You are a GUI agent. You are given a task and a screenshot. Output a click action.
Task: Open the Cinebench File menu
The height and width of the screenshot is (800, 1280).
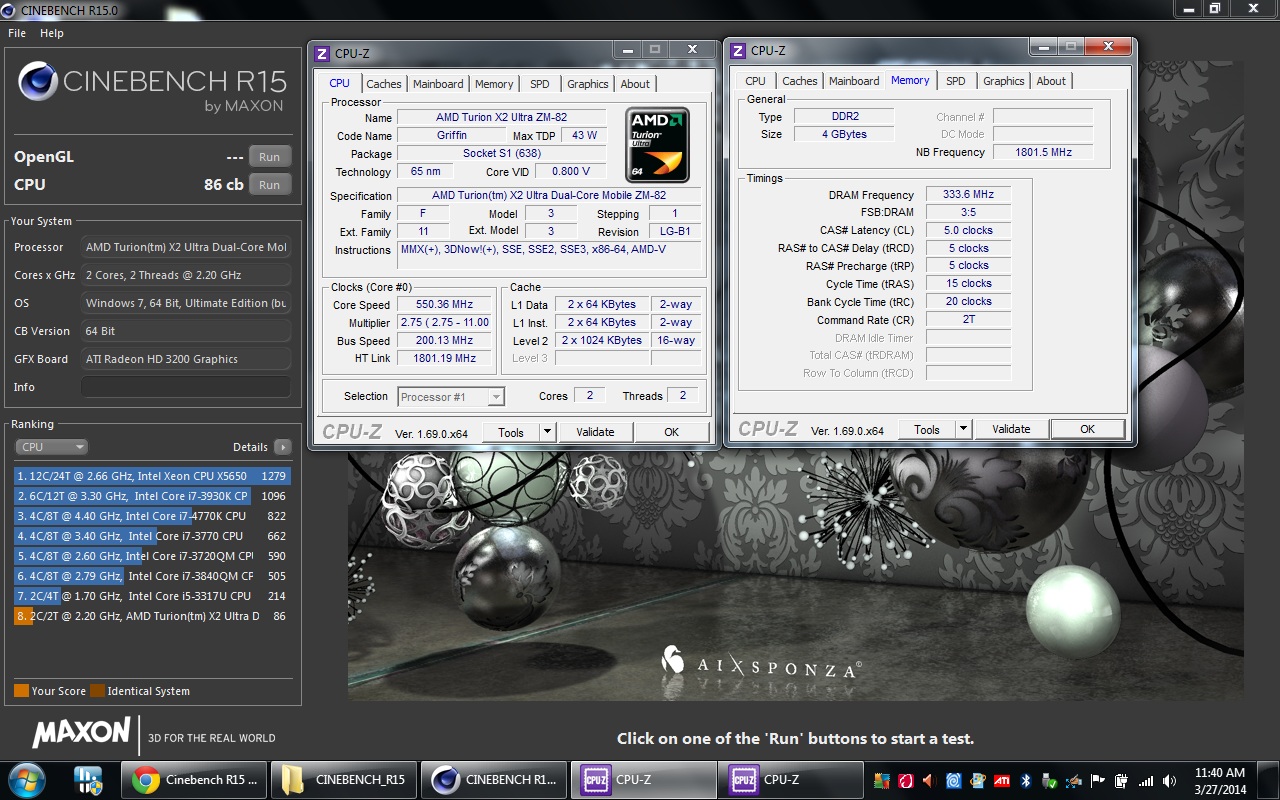[x=17, y=33]
